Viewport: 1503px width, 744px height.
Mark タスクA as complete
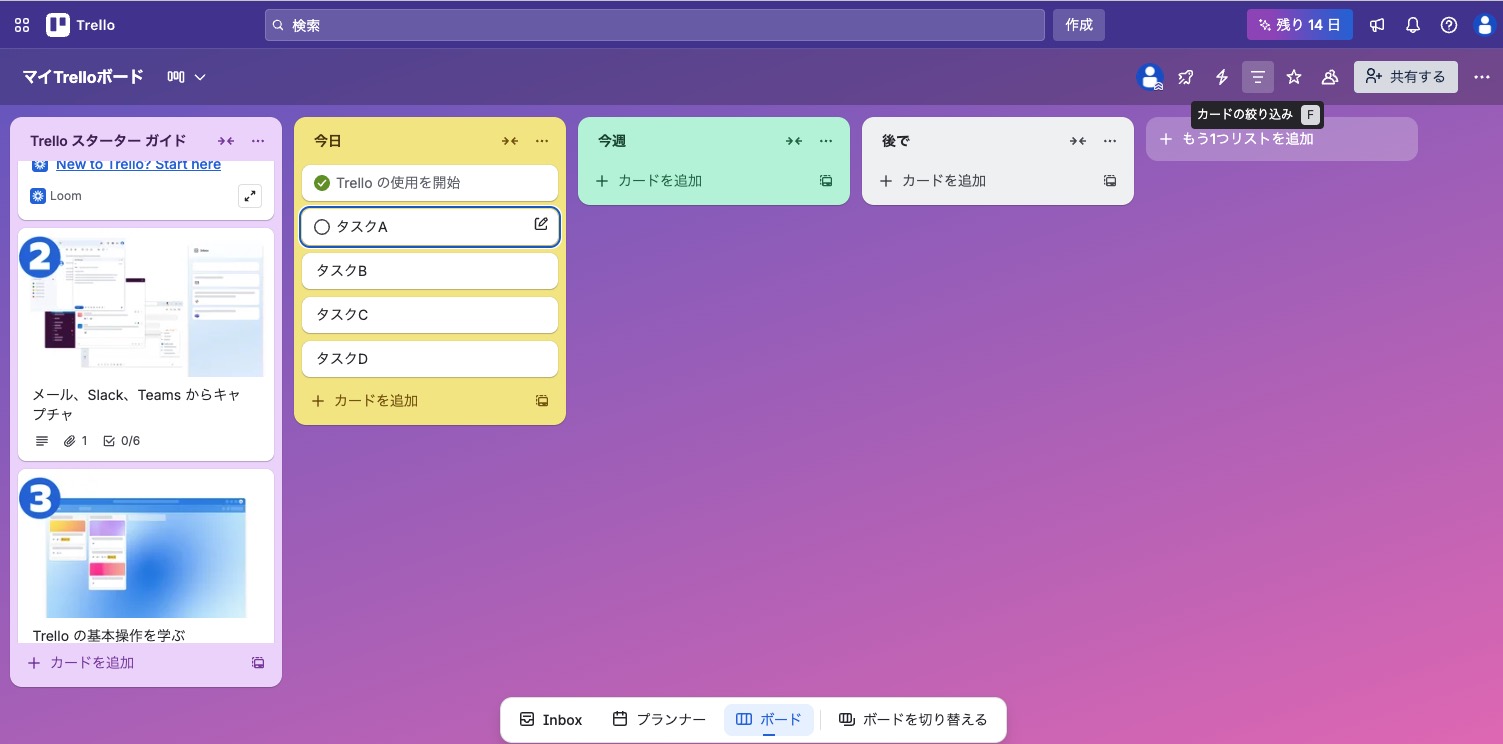tap(322, 227)
